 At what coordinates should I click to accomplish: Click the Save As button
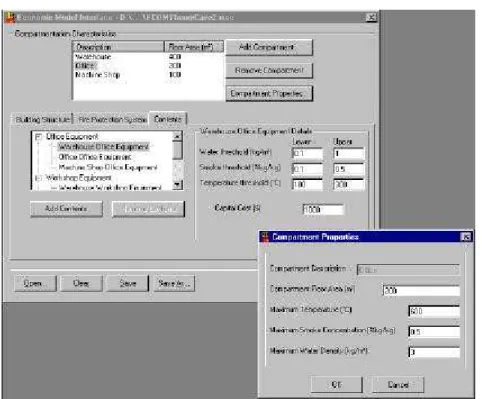[174, 284]
